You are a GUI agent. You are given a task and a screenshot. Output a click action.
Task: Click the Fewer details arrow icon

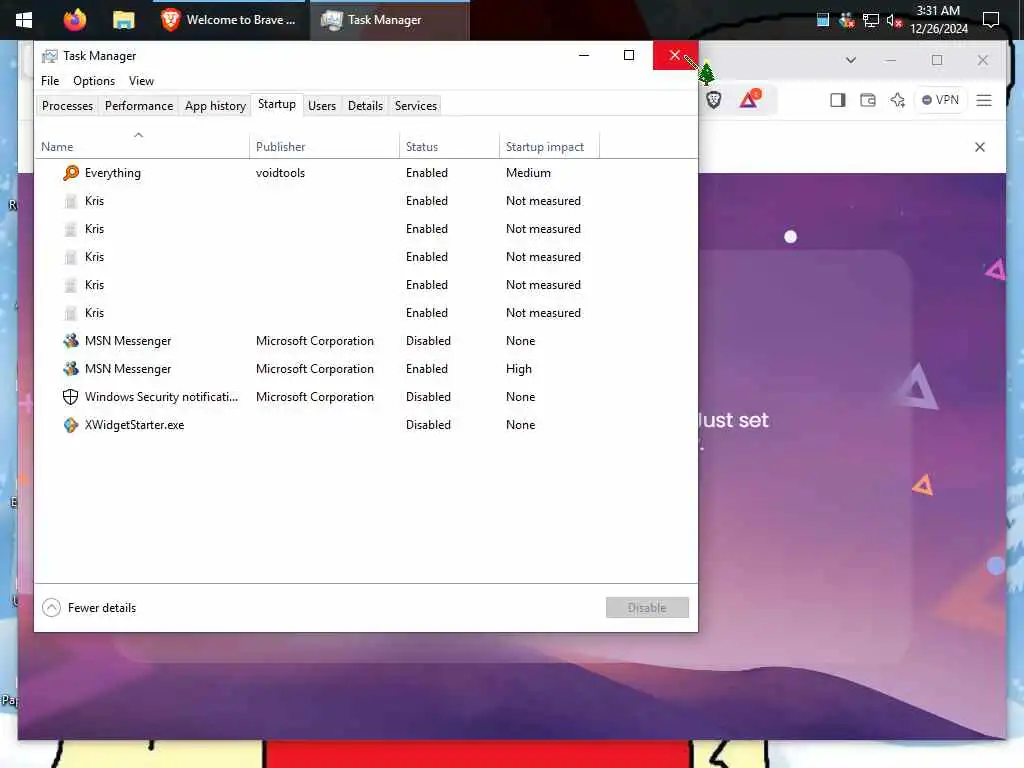51,608
